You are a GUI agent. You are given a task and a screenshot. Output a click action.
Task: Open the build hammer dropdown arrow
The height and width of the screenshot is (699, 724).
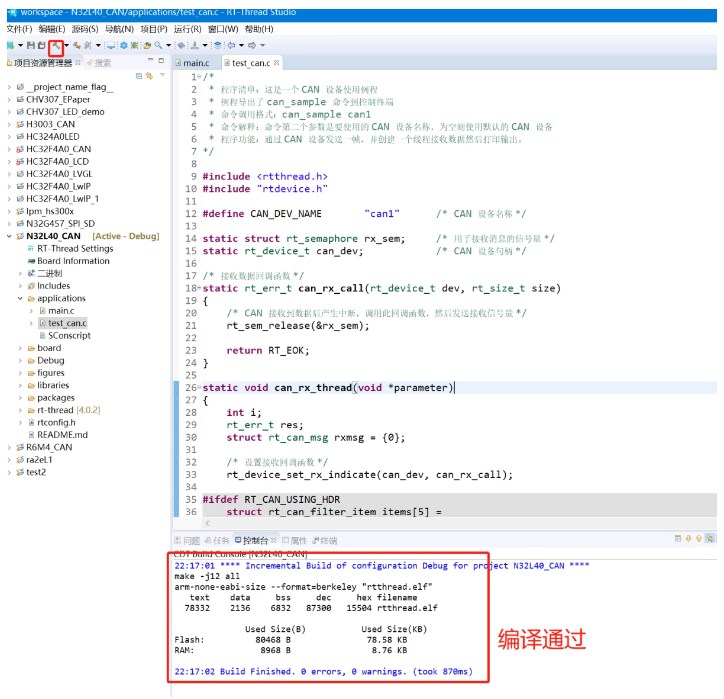tap(66, 45)
